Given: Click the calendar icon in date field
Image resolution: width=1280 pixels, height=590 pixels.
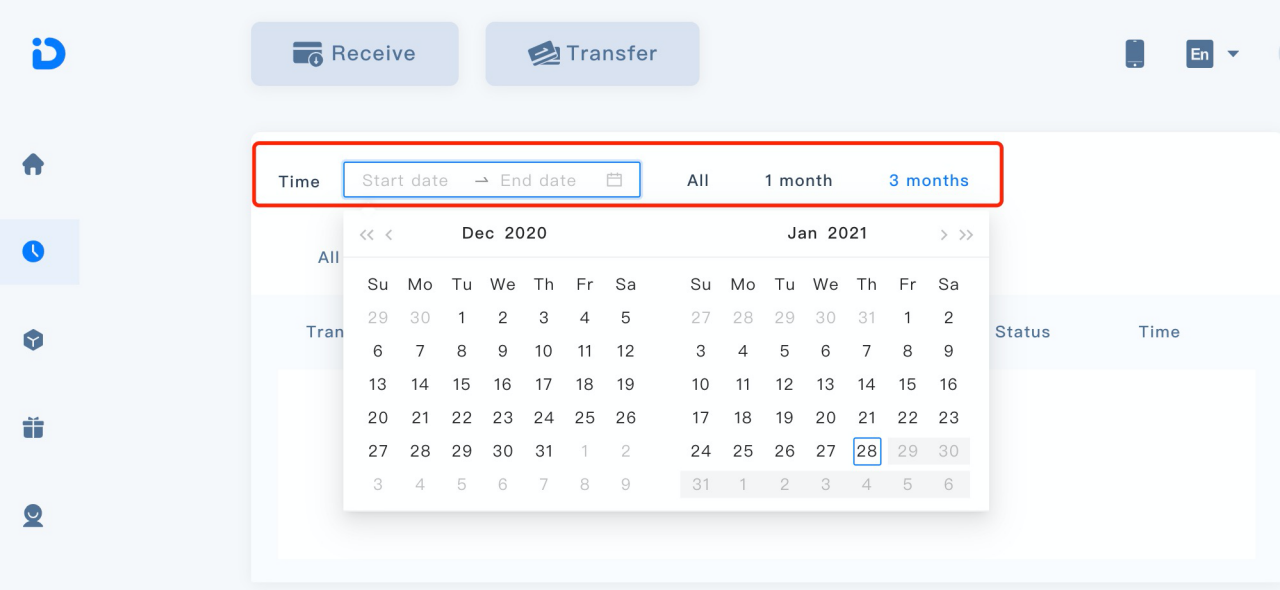Looking at the screenshot, I should 615,180.
